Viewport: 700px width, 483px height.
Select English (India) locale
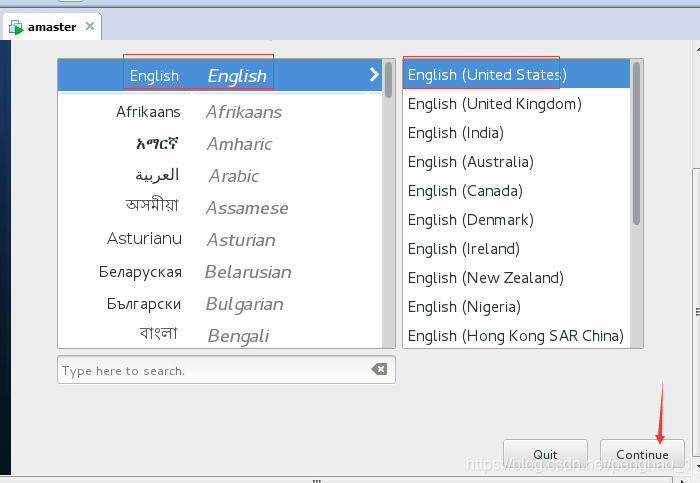click(x=516, y=133)
